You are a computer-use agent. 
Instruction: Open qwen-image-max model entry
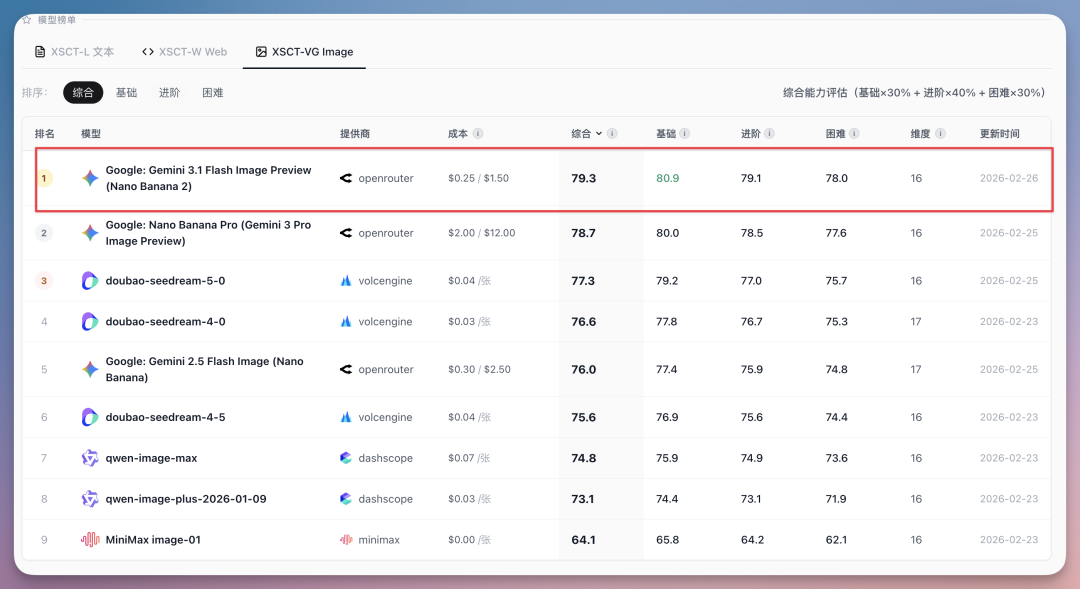click(152, 458)
